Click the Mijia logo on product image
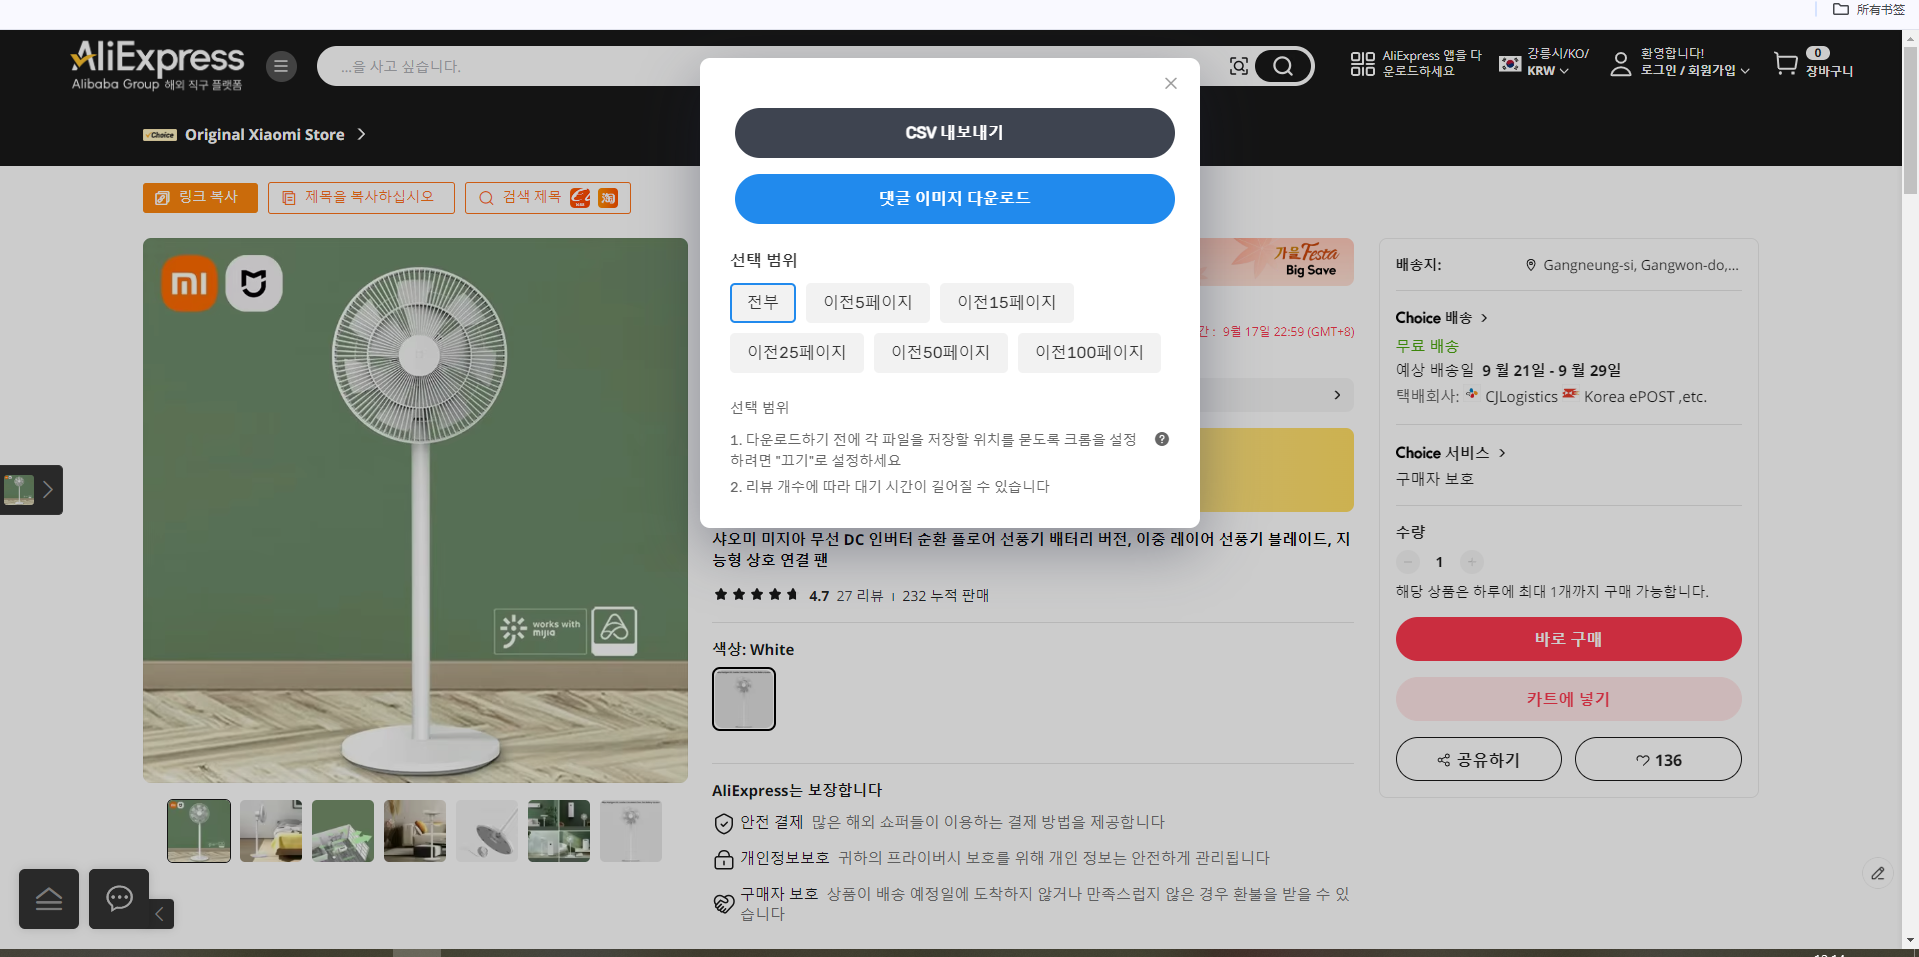 (x=254, y=283)
